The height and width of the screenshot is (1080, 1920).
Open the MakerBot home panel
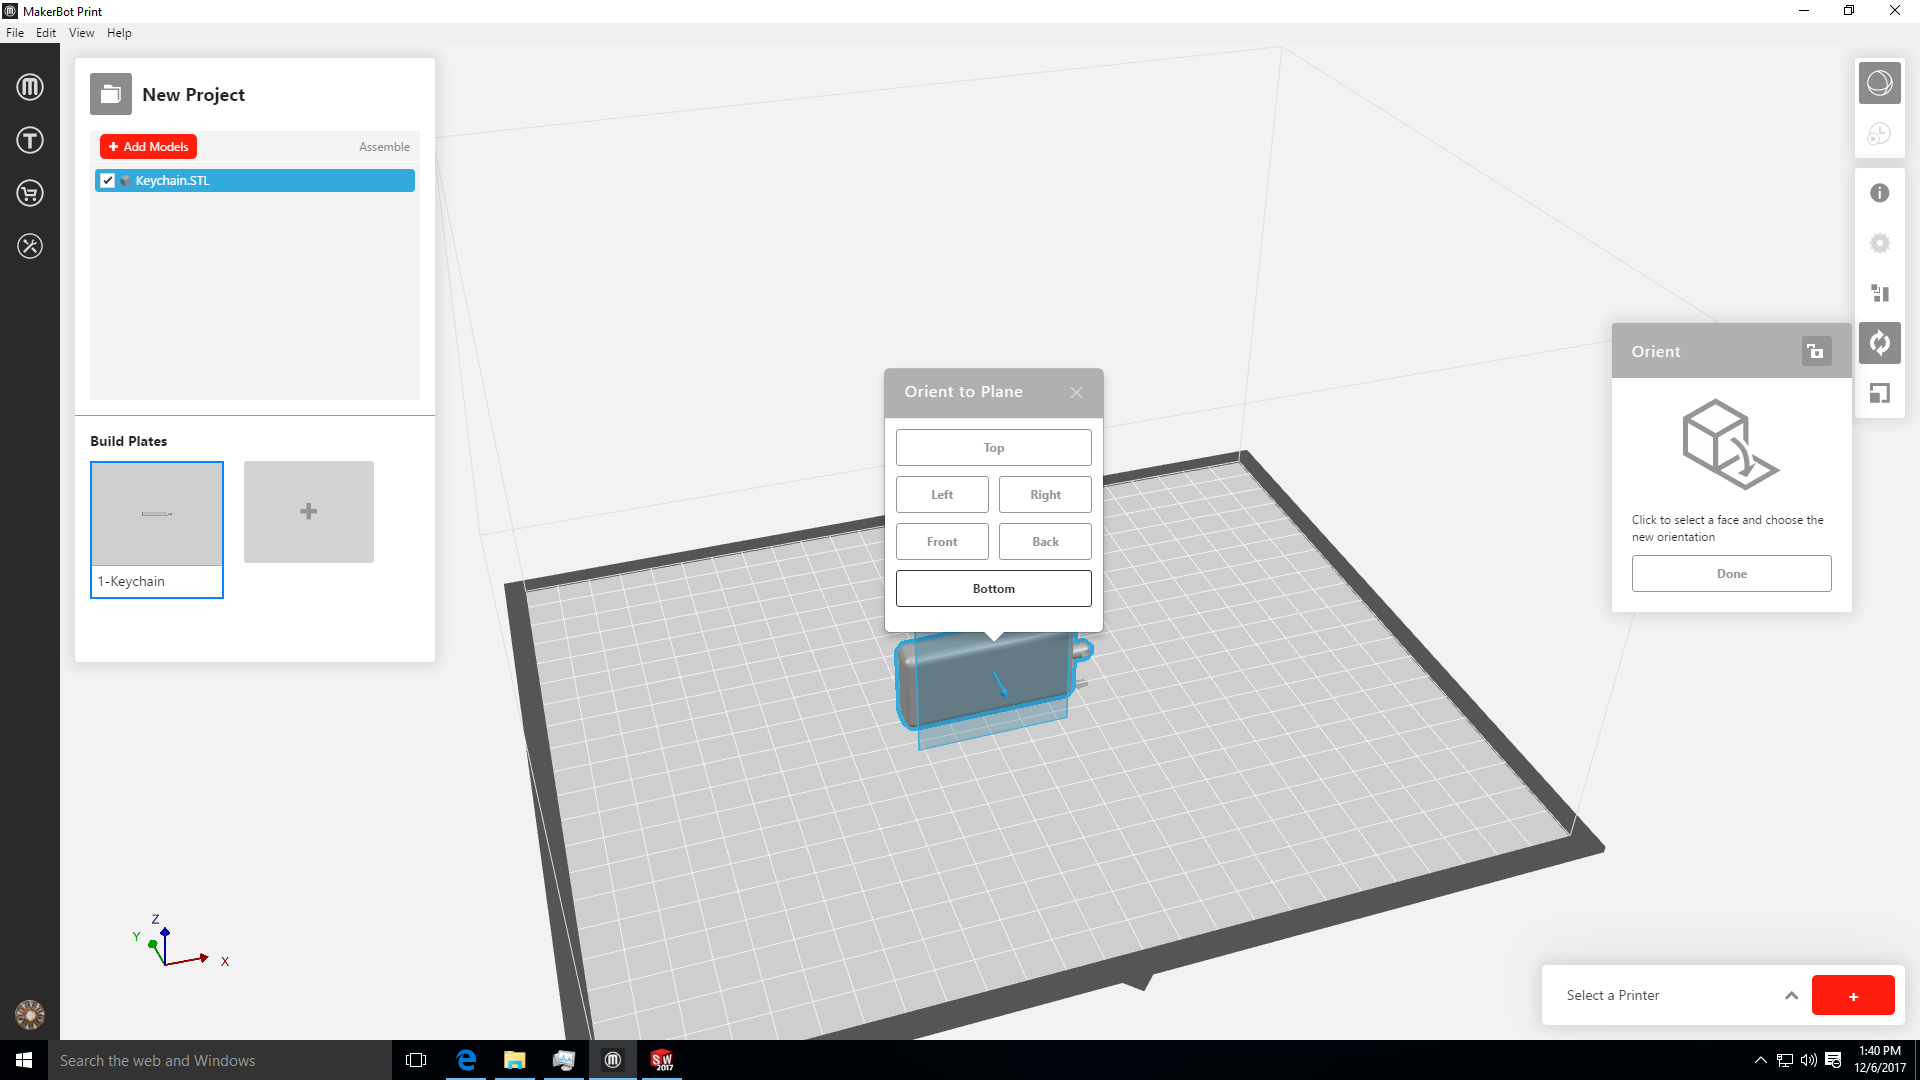coord(30,86)
